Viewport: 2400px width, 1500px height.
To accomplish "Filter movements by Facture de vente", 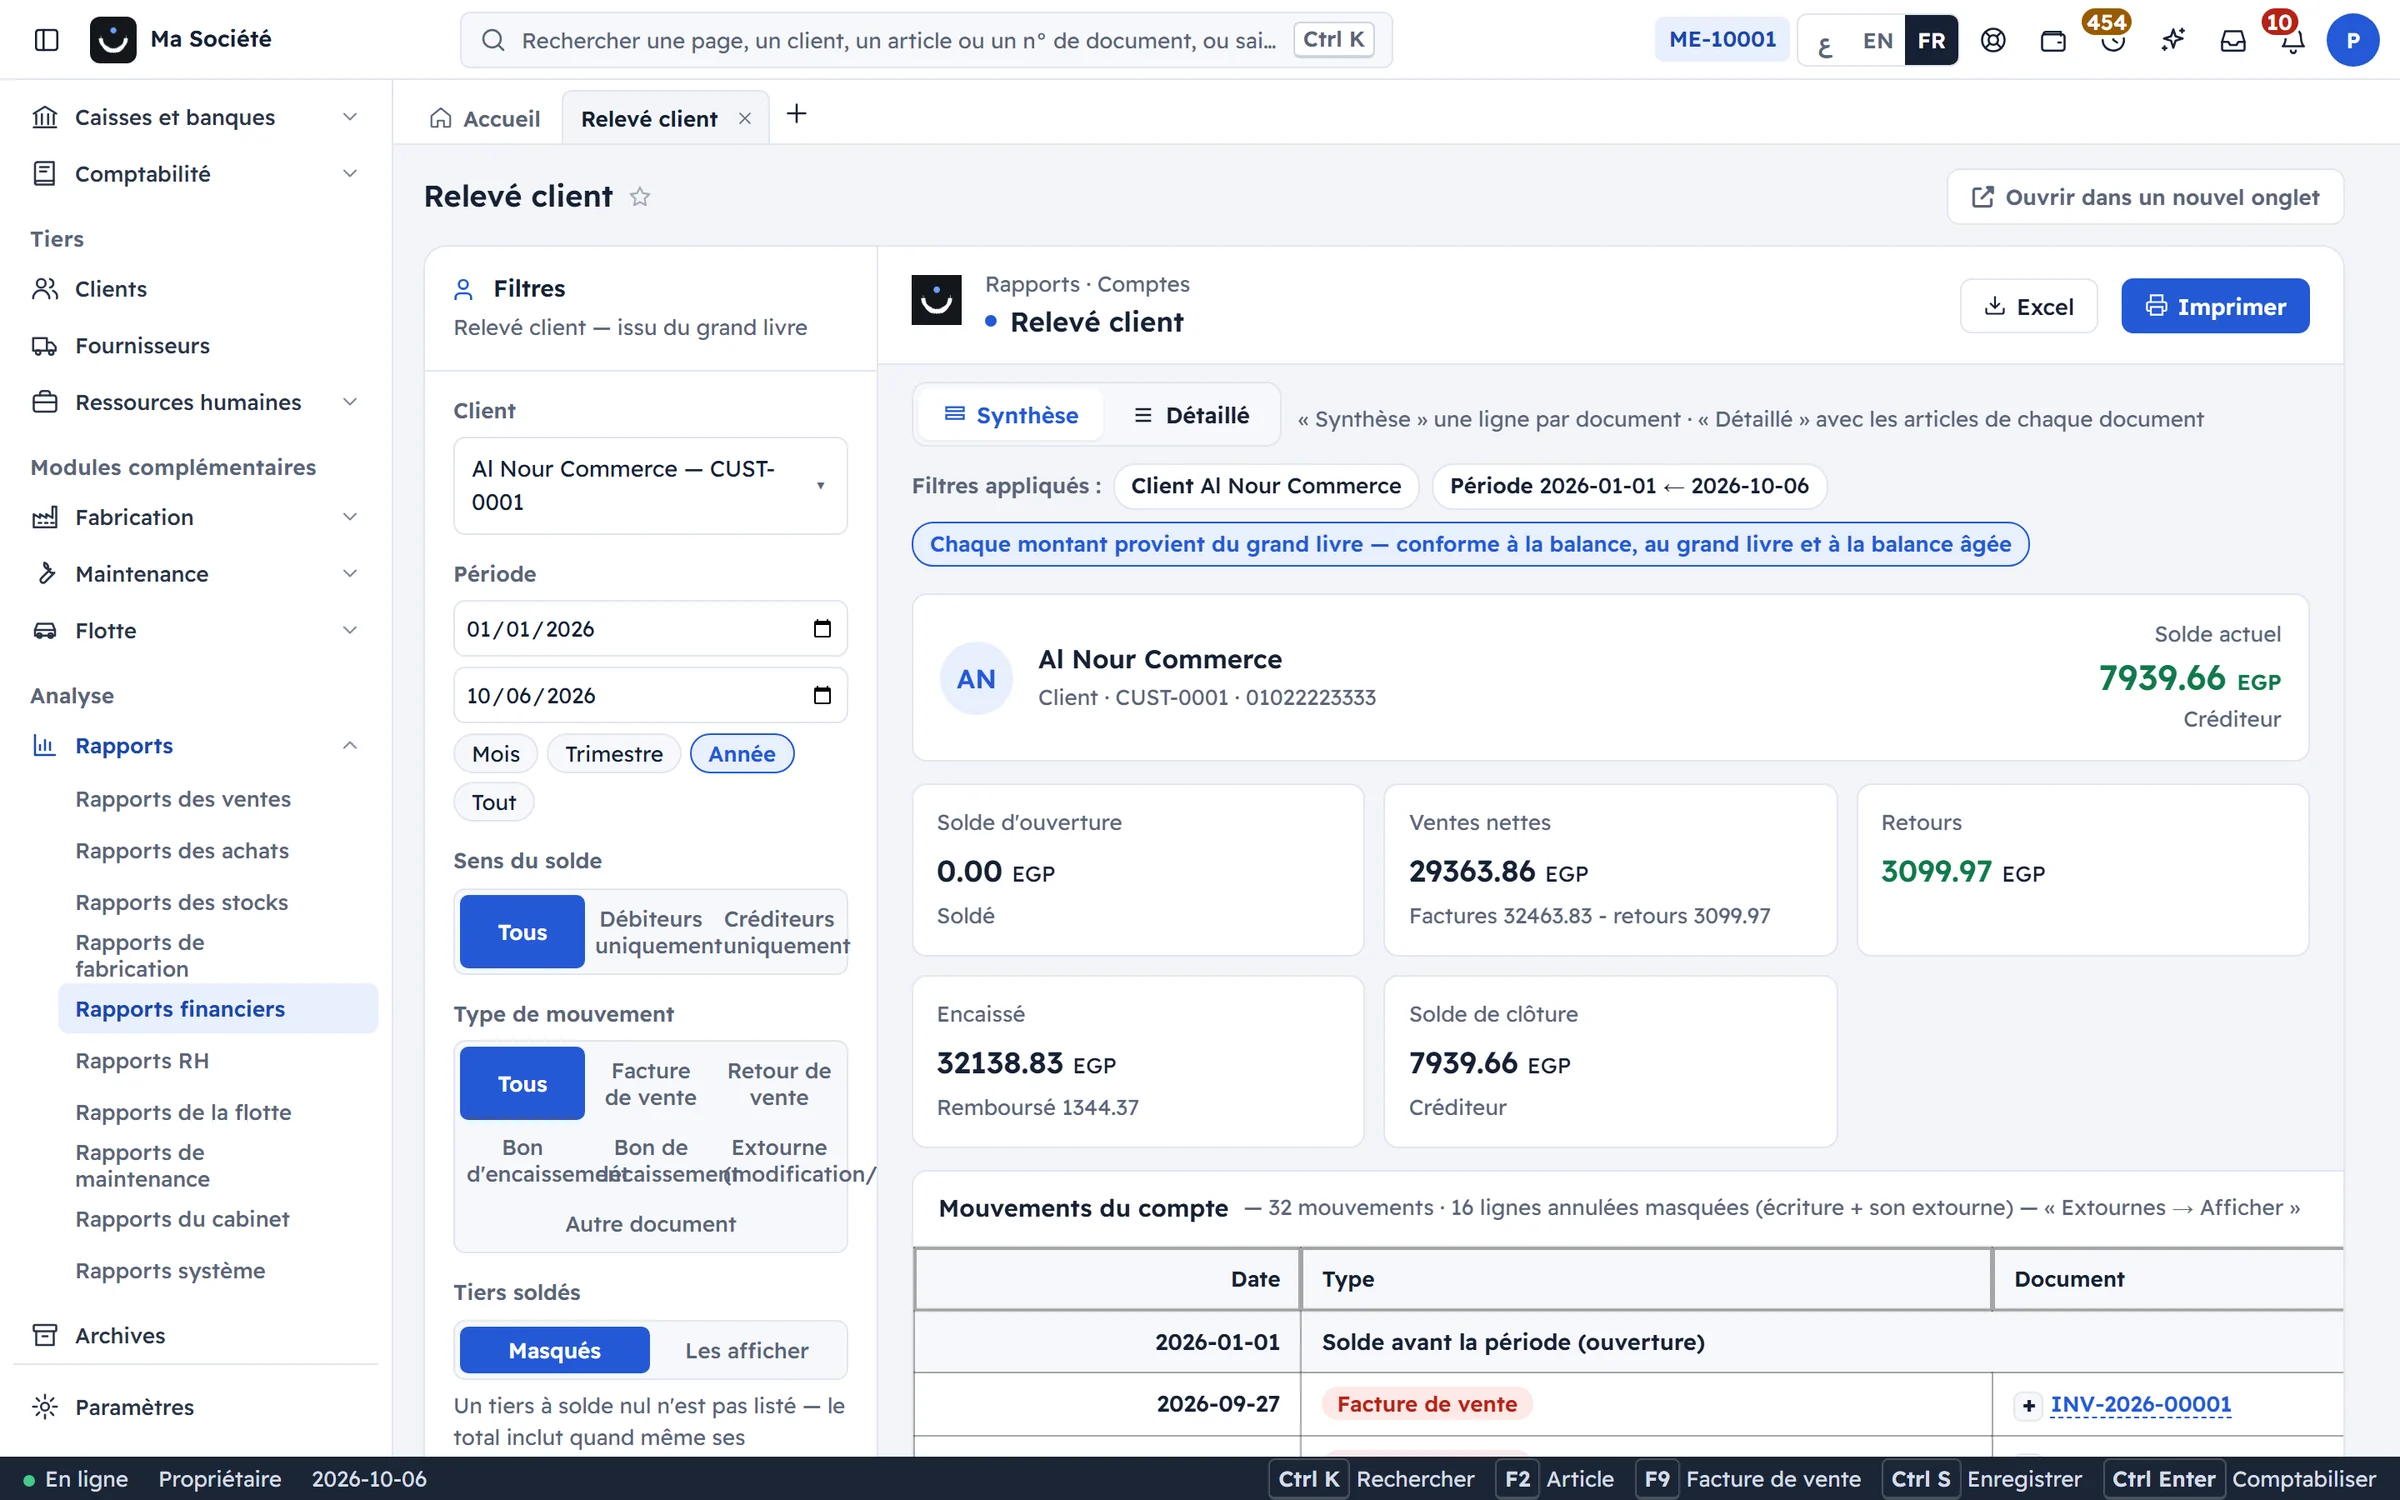I will [x=651, y=1084].
